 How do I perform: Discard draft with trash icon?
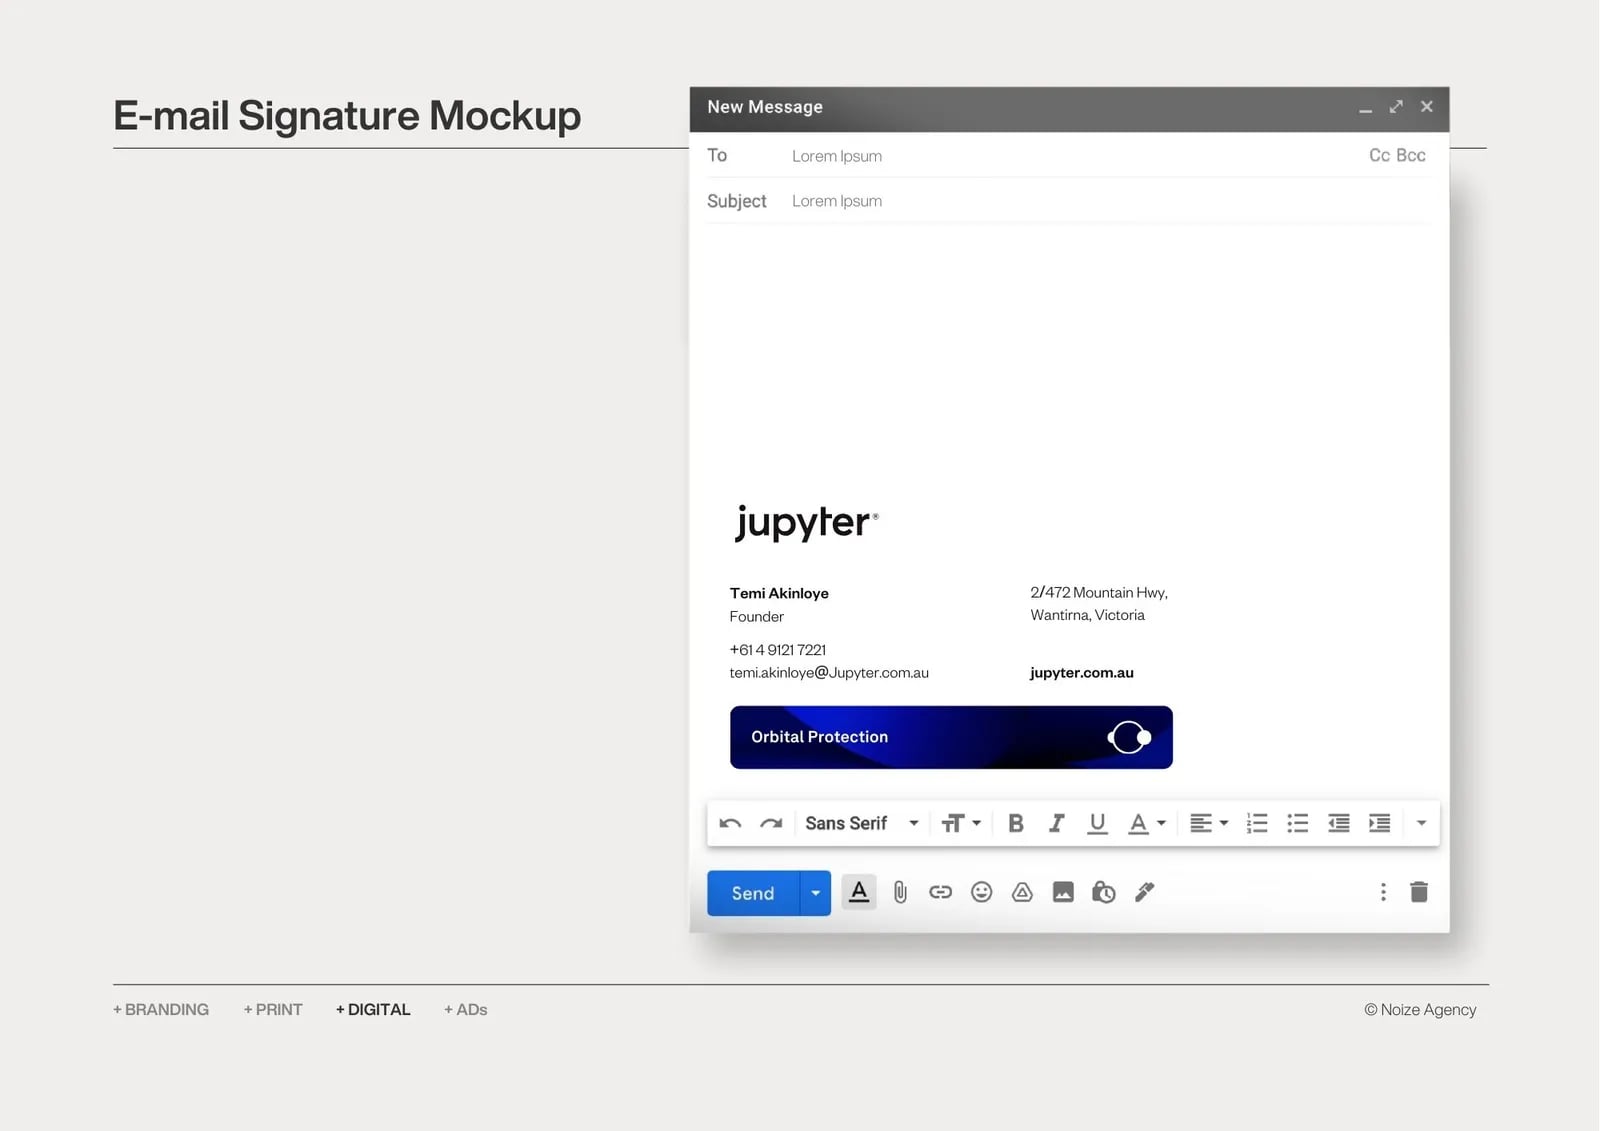[1419, 892]
